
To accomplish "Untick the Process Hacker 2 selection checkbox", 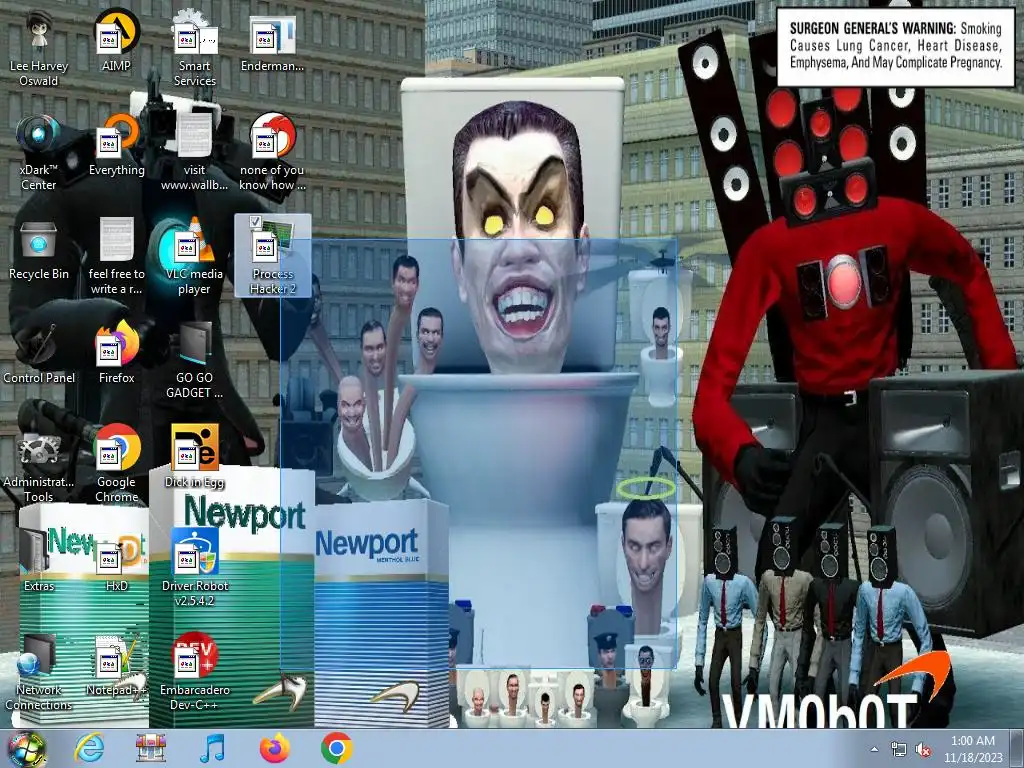I will [255, 222].
